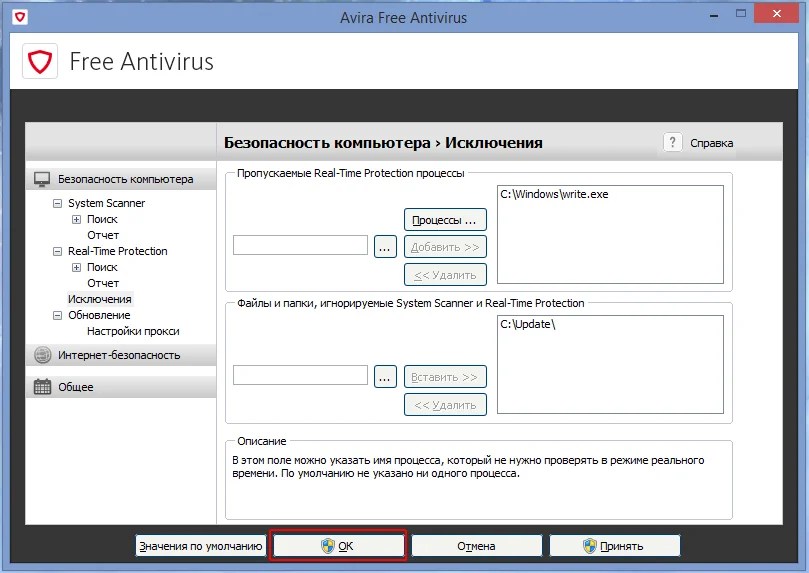The image size is (809, 573).
Task: Click the Принять apply button
Action: pos(614,546)
